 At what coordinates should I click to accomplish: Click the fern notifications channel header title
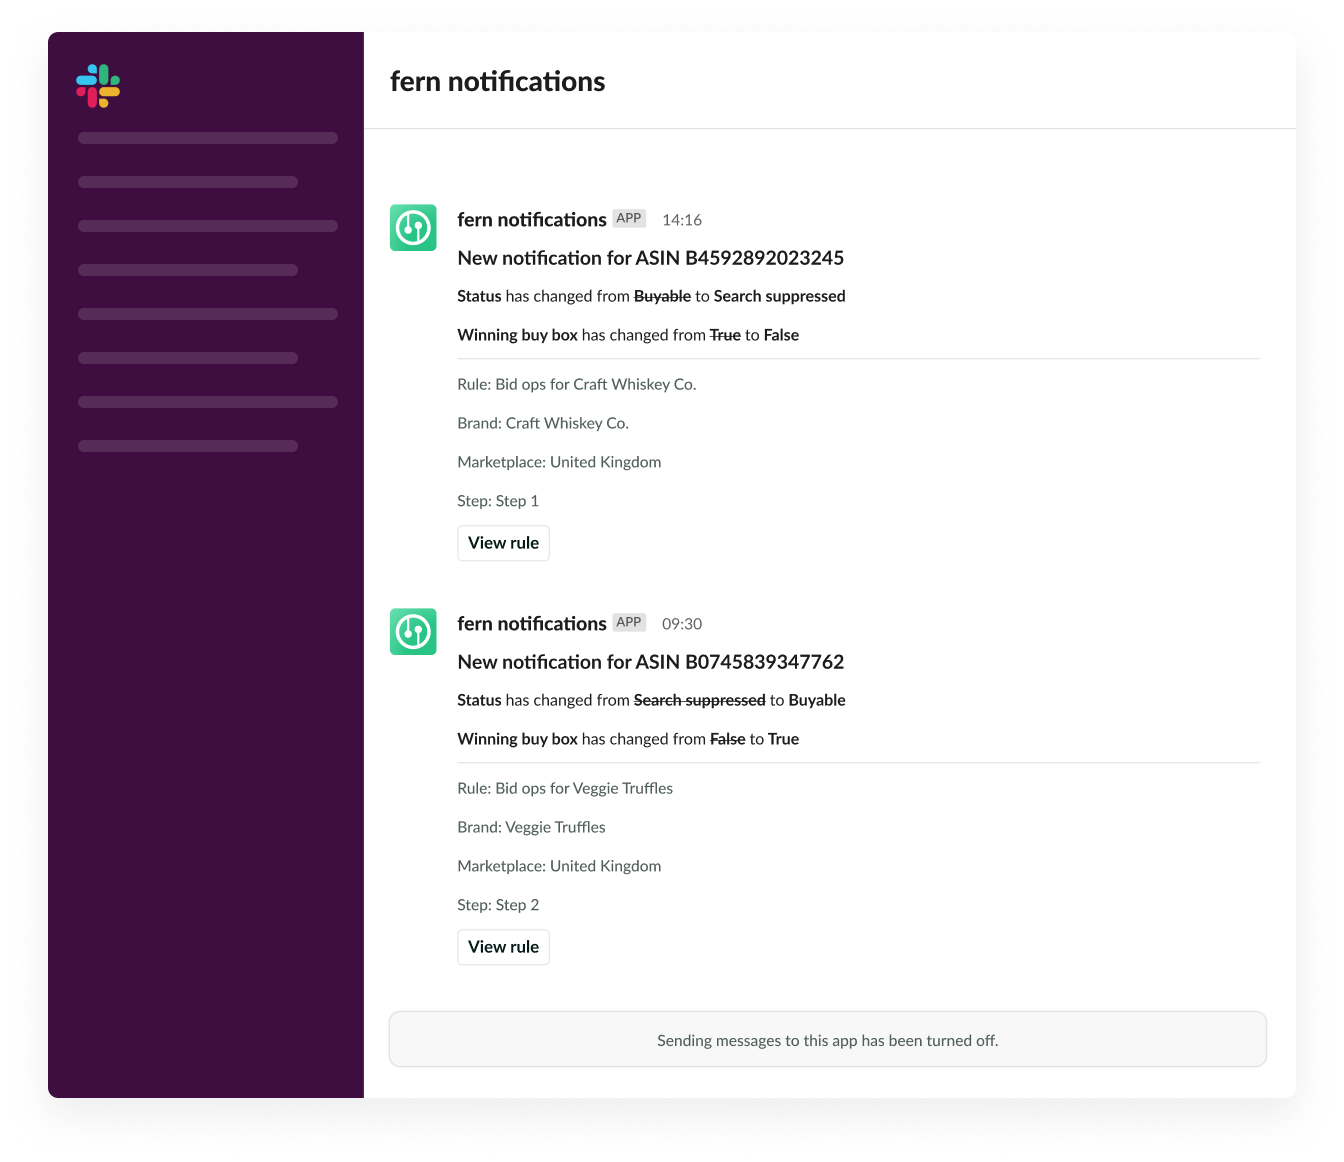497,81
